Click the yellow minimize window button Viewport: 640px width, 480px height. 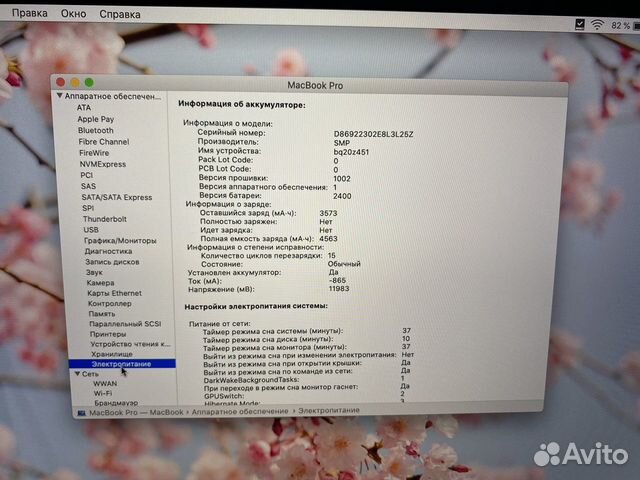(75, 82)
